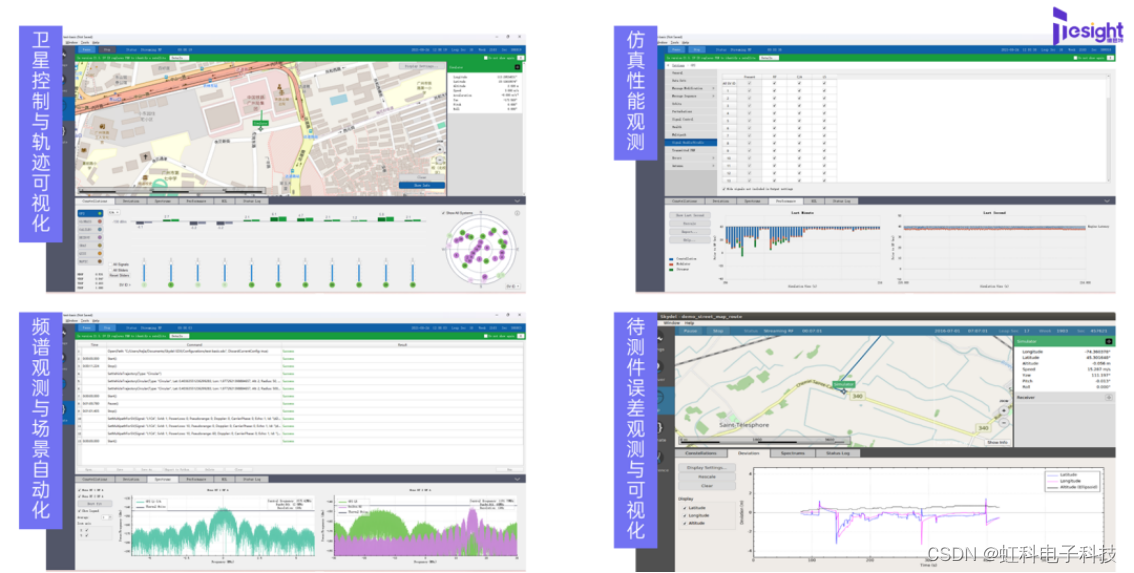Select the green Simulator marker on the street map route
This screenshot has width=1134, height=573.
click(844, 384)
